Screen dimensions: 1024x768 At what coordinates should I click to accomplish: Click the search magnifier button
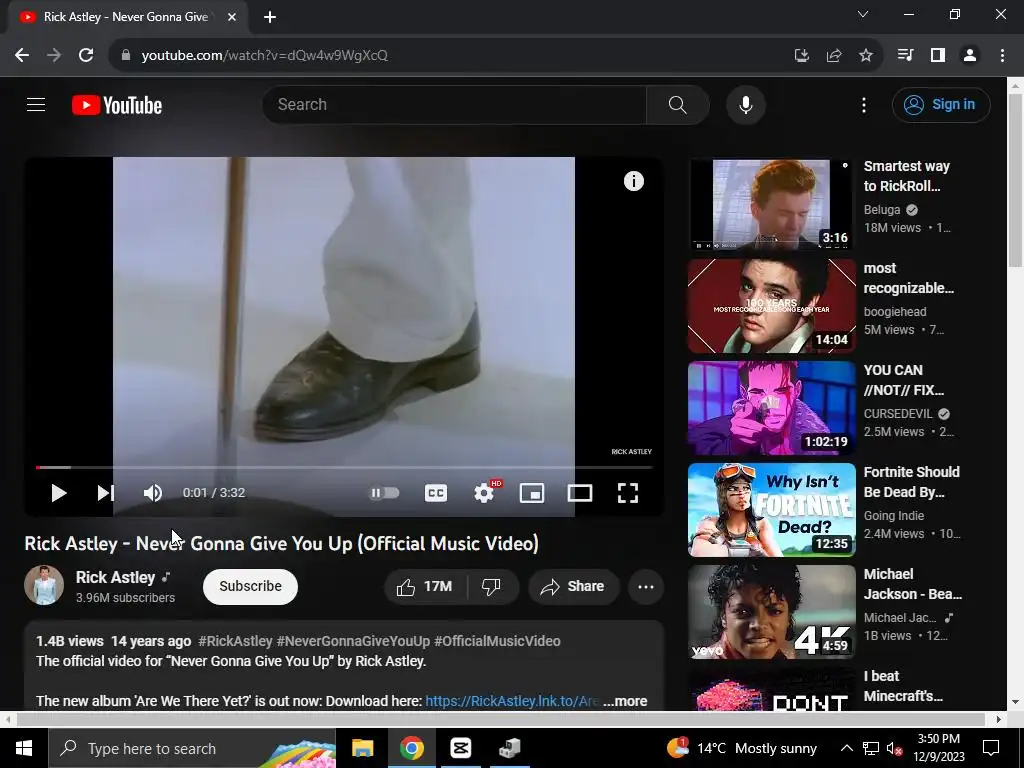pyautogui.click(x=678, y=104)
